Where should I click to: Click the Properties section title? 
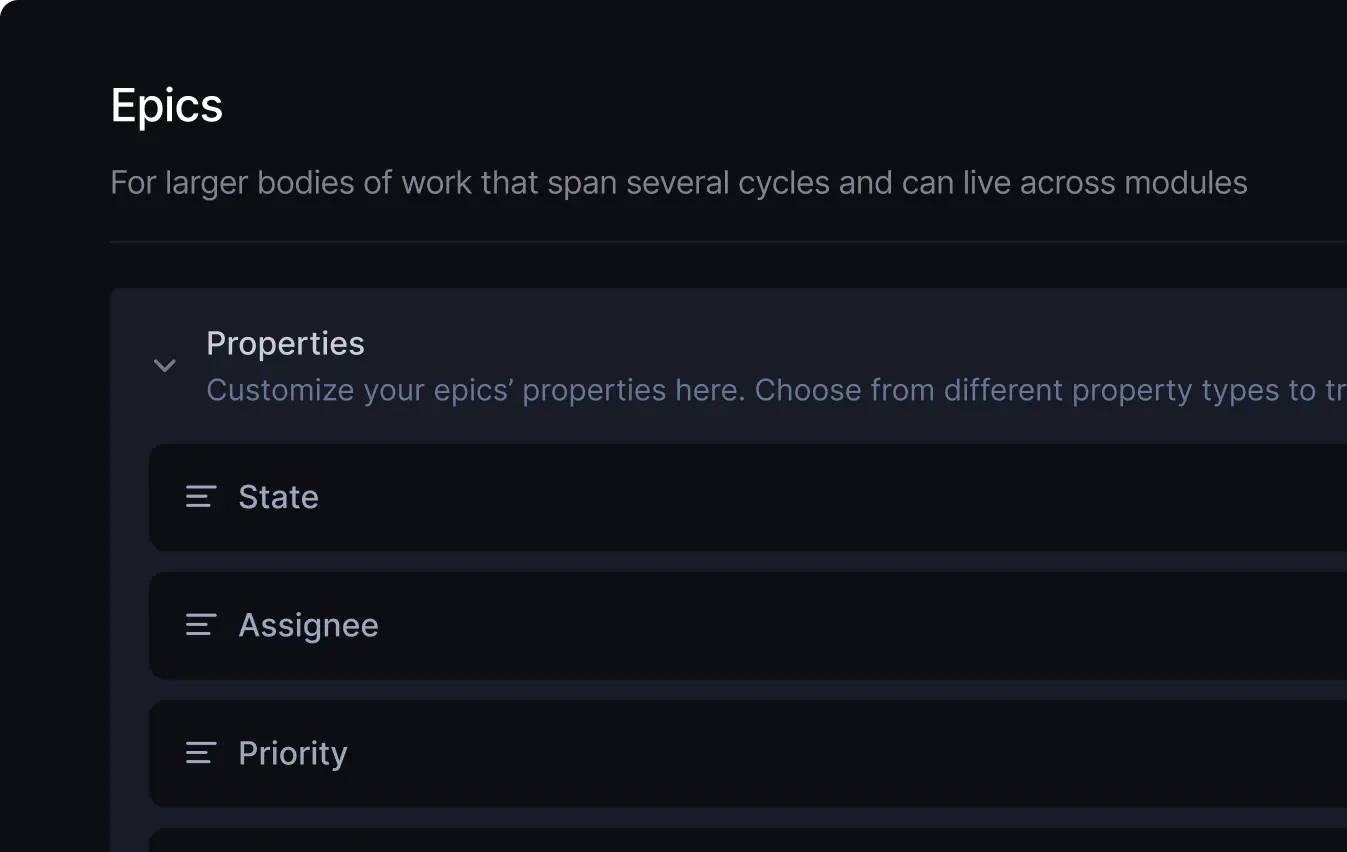285,343
